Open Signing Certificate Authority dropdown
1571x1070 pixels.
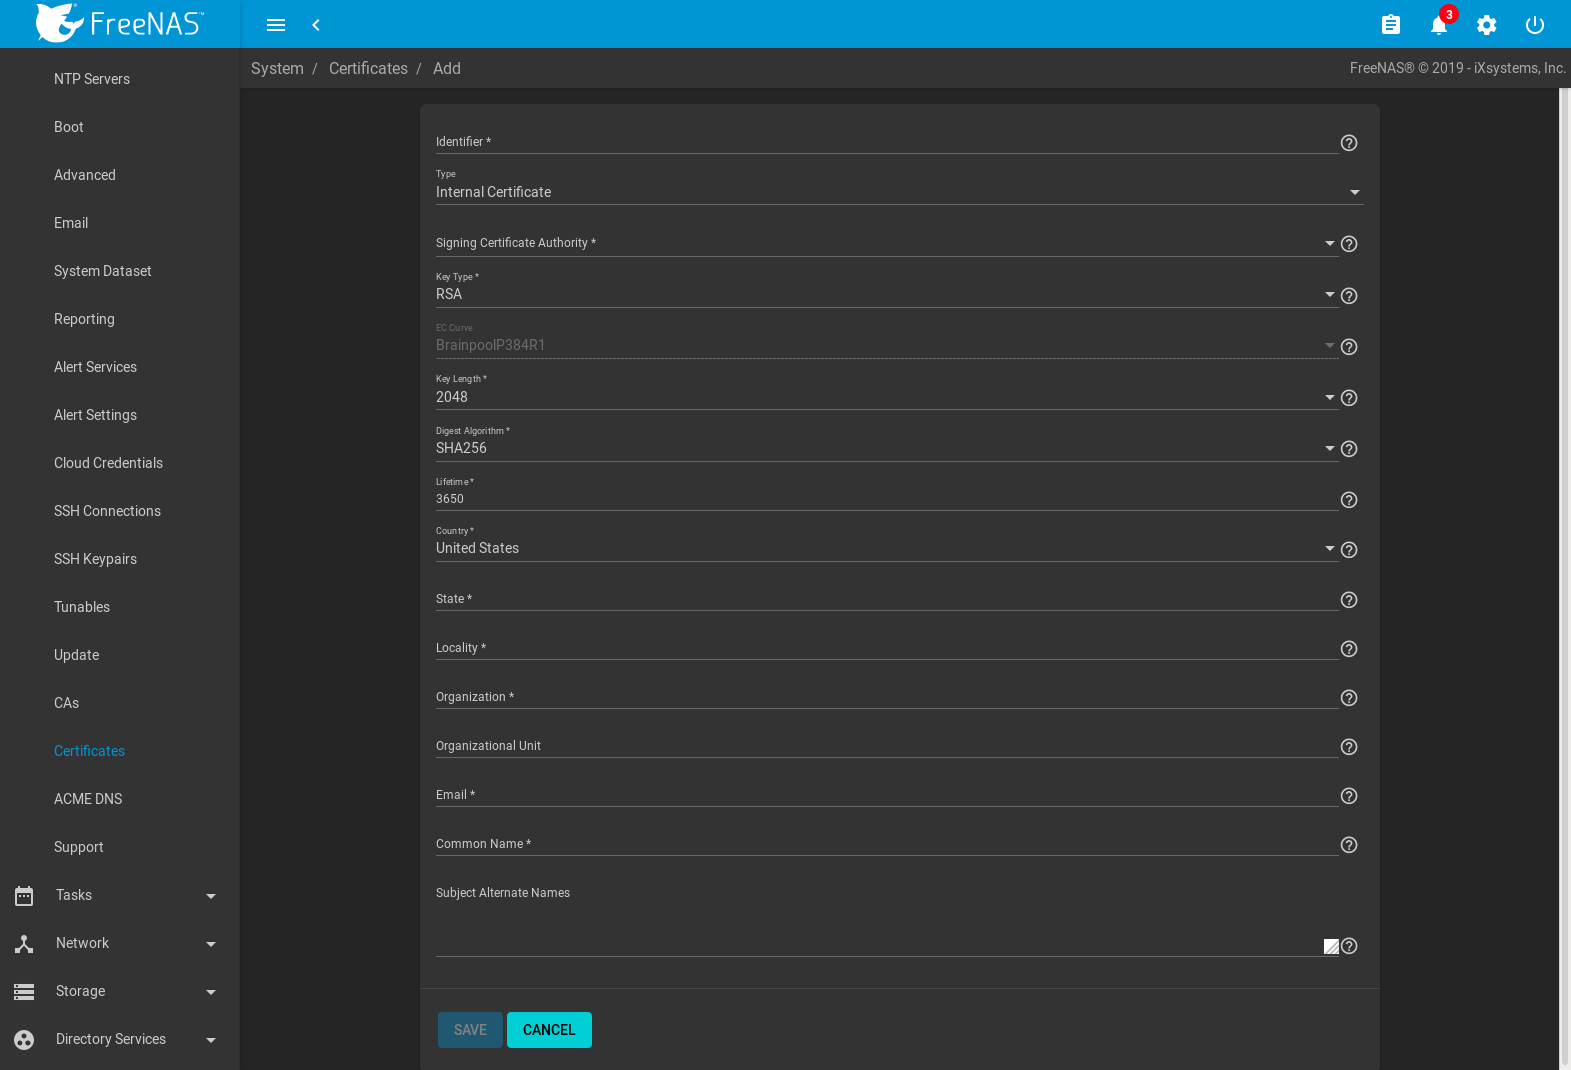click(886, 244)
